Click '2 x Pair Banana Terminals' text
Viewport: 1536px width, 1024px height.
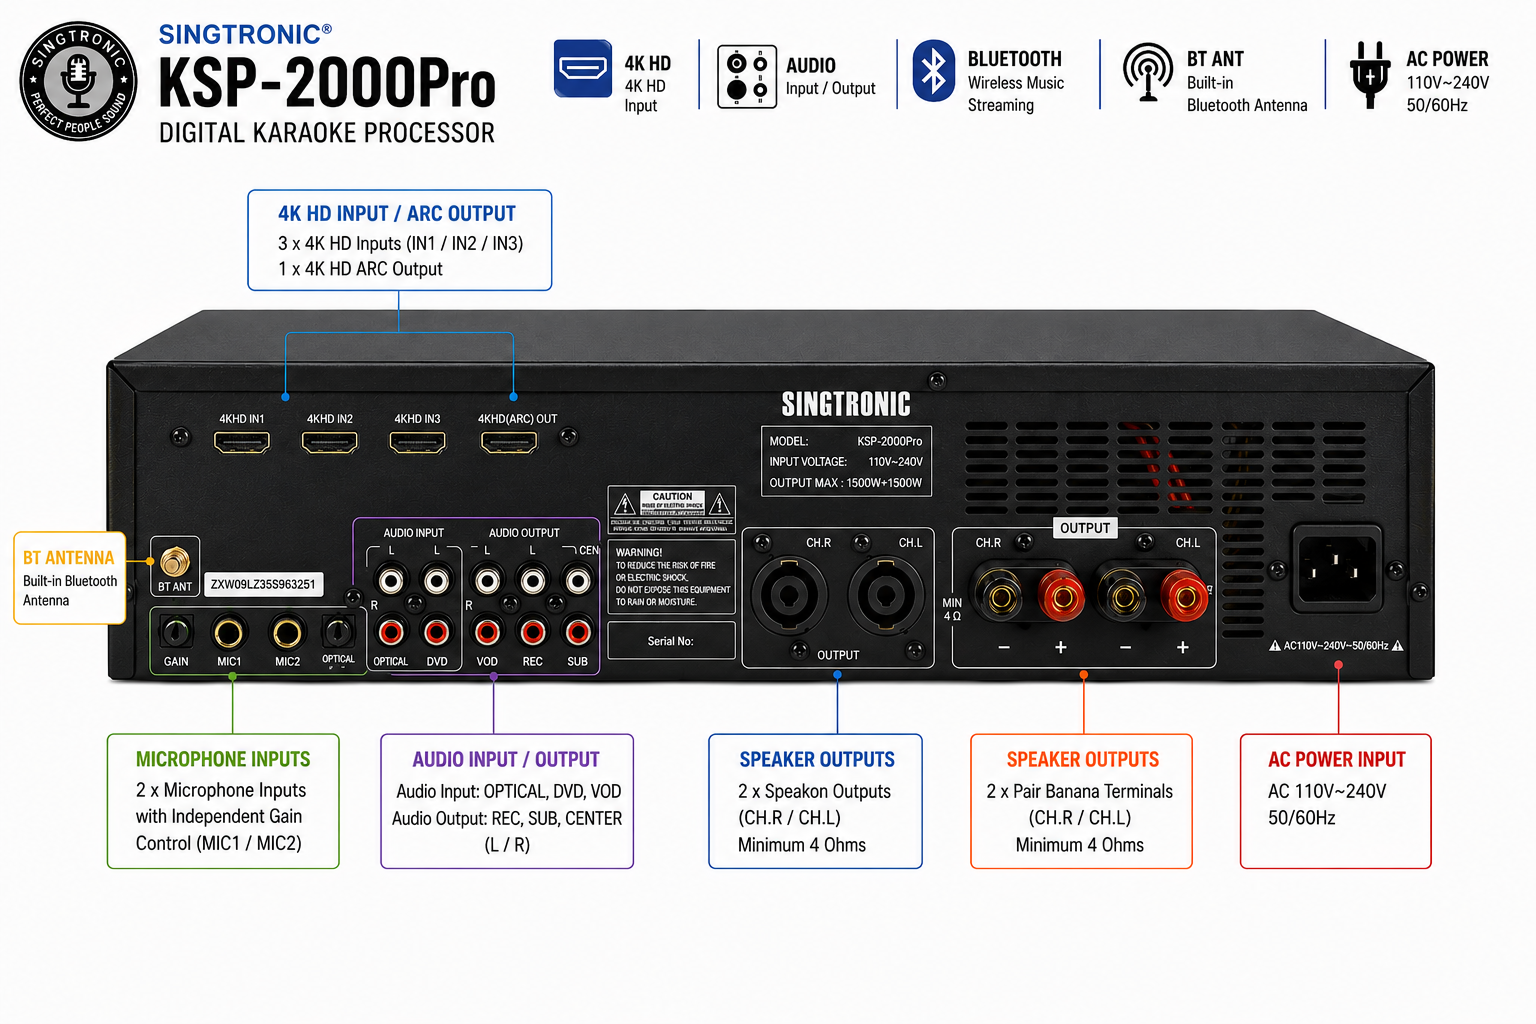point(1080,791)
